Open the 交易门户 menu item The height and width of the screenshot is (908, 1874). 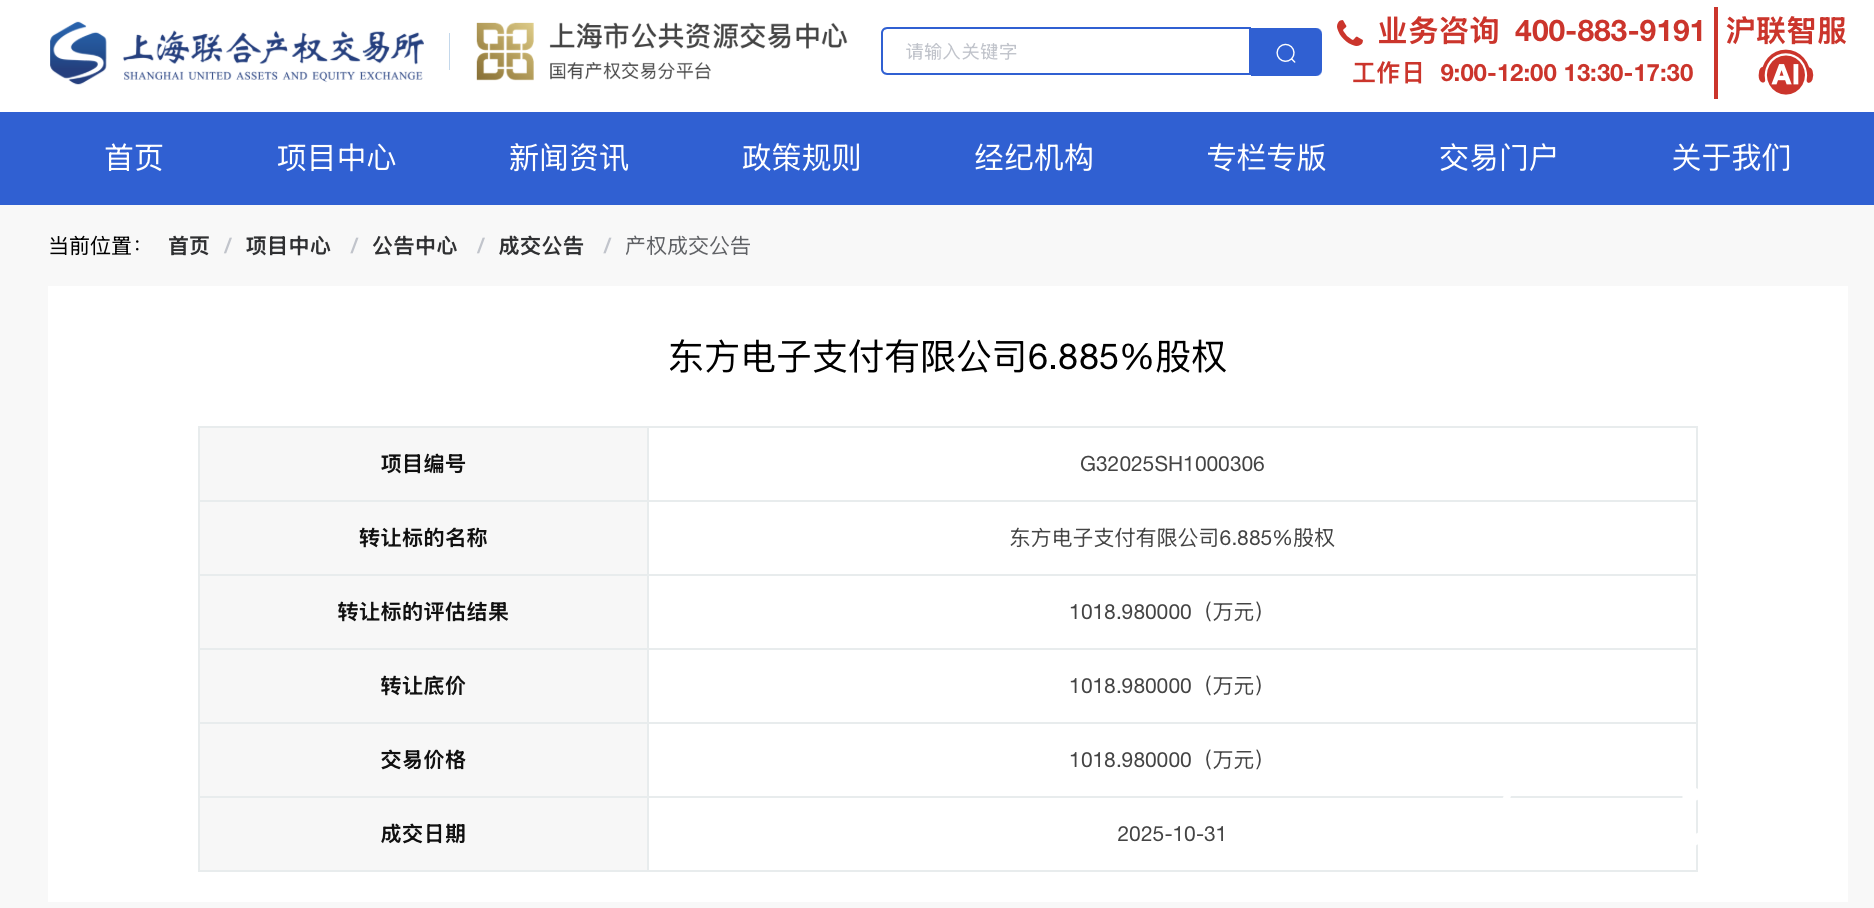pos(1498,158)
